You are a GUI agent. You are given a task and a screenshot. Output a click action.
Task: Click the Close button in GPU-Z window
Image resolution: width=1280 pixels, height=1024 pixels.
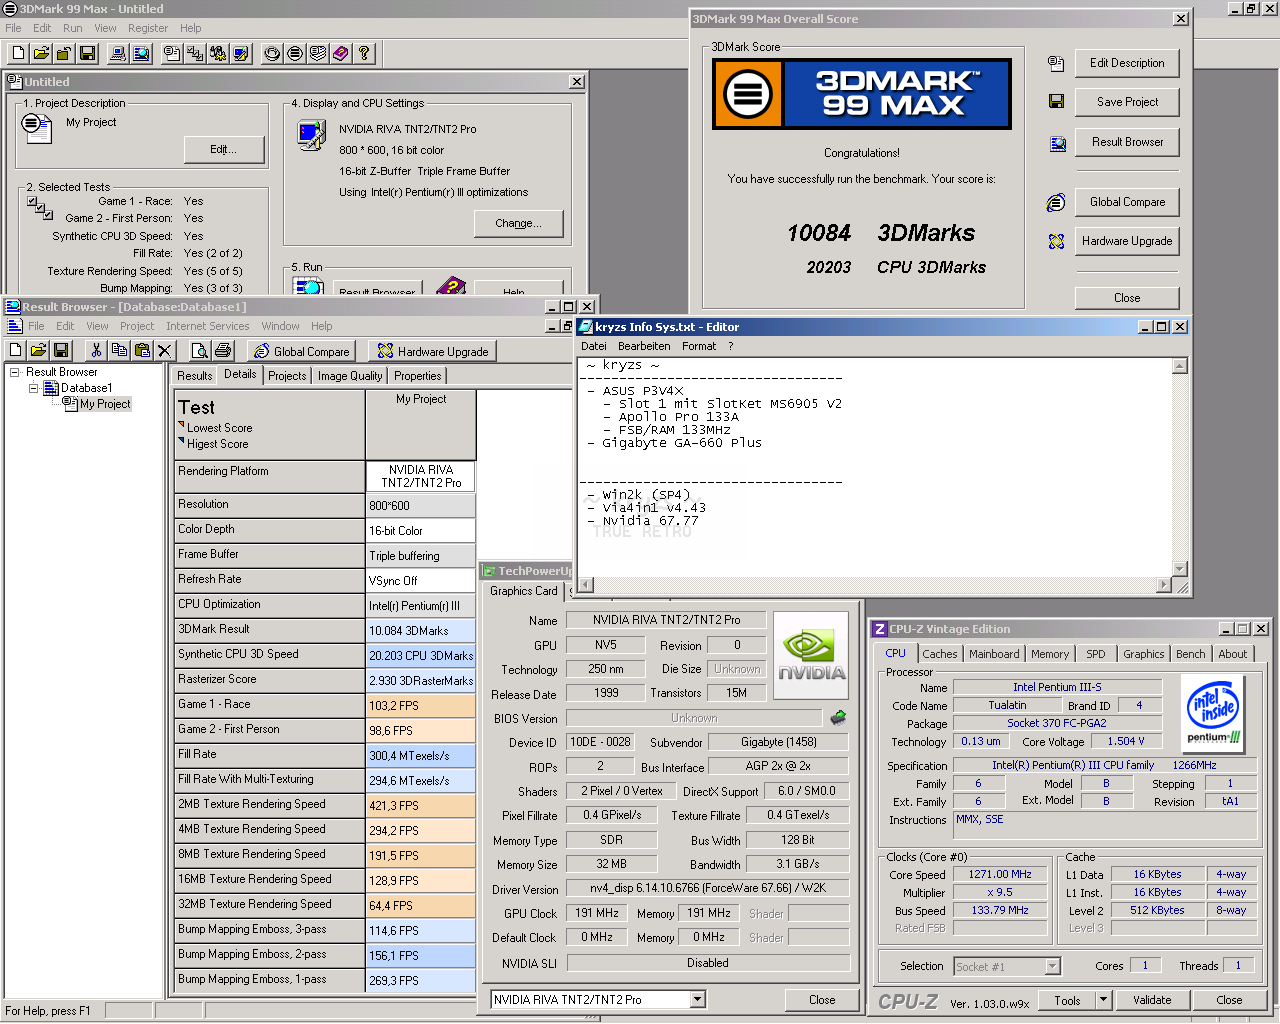(x=822, y=999)
